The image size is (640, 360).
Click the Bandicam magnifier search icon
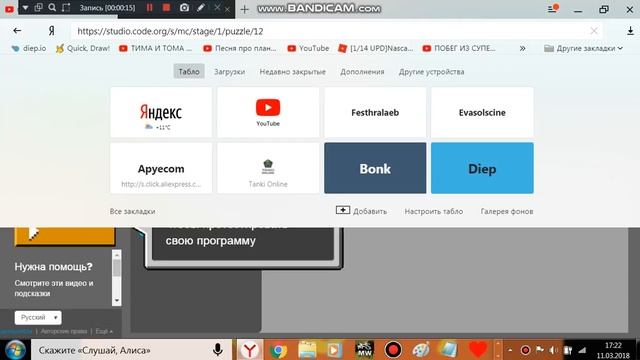pos(52,7)
